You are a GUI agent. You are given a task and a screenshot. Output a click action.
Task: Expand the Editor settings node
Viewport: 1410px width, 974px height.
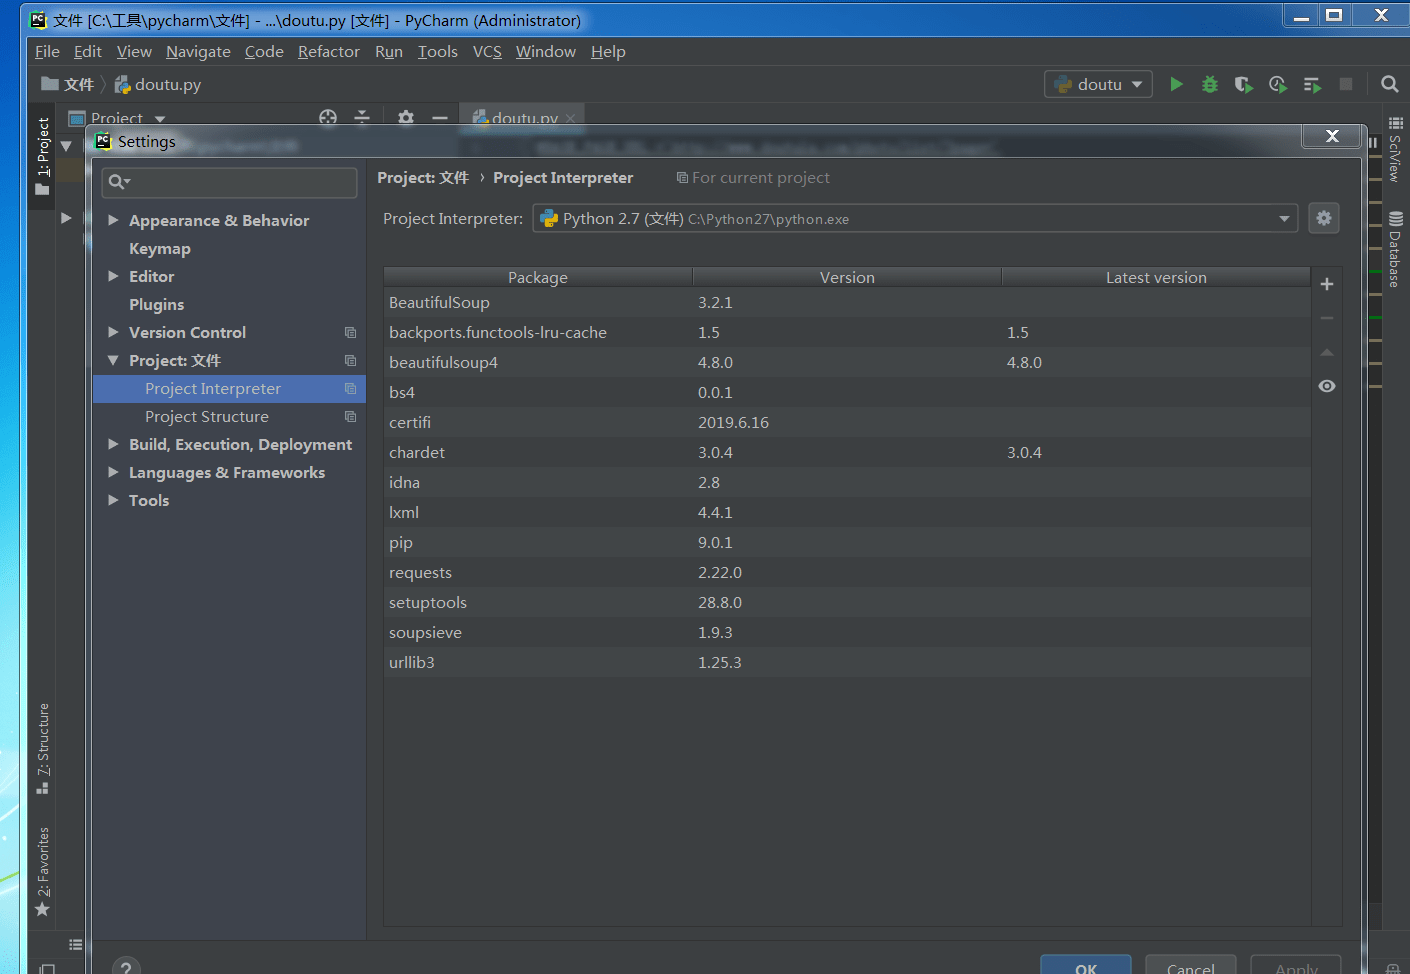tap(113, 276)
